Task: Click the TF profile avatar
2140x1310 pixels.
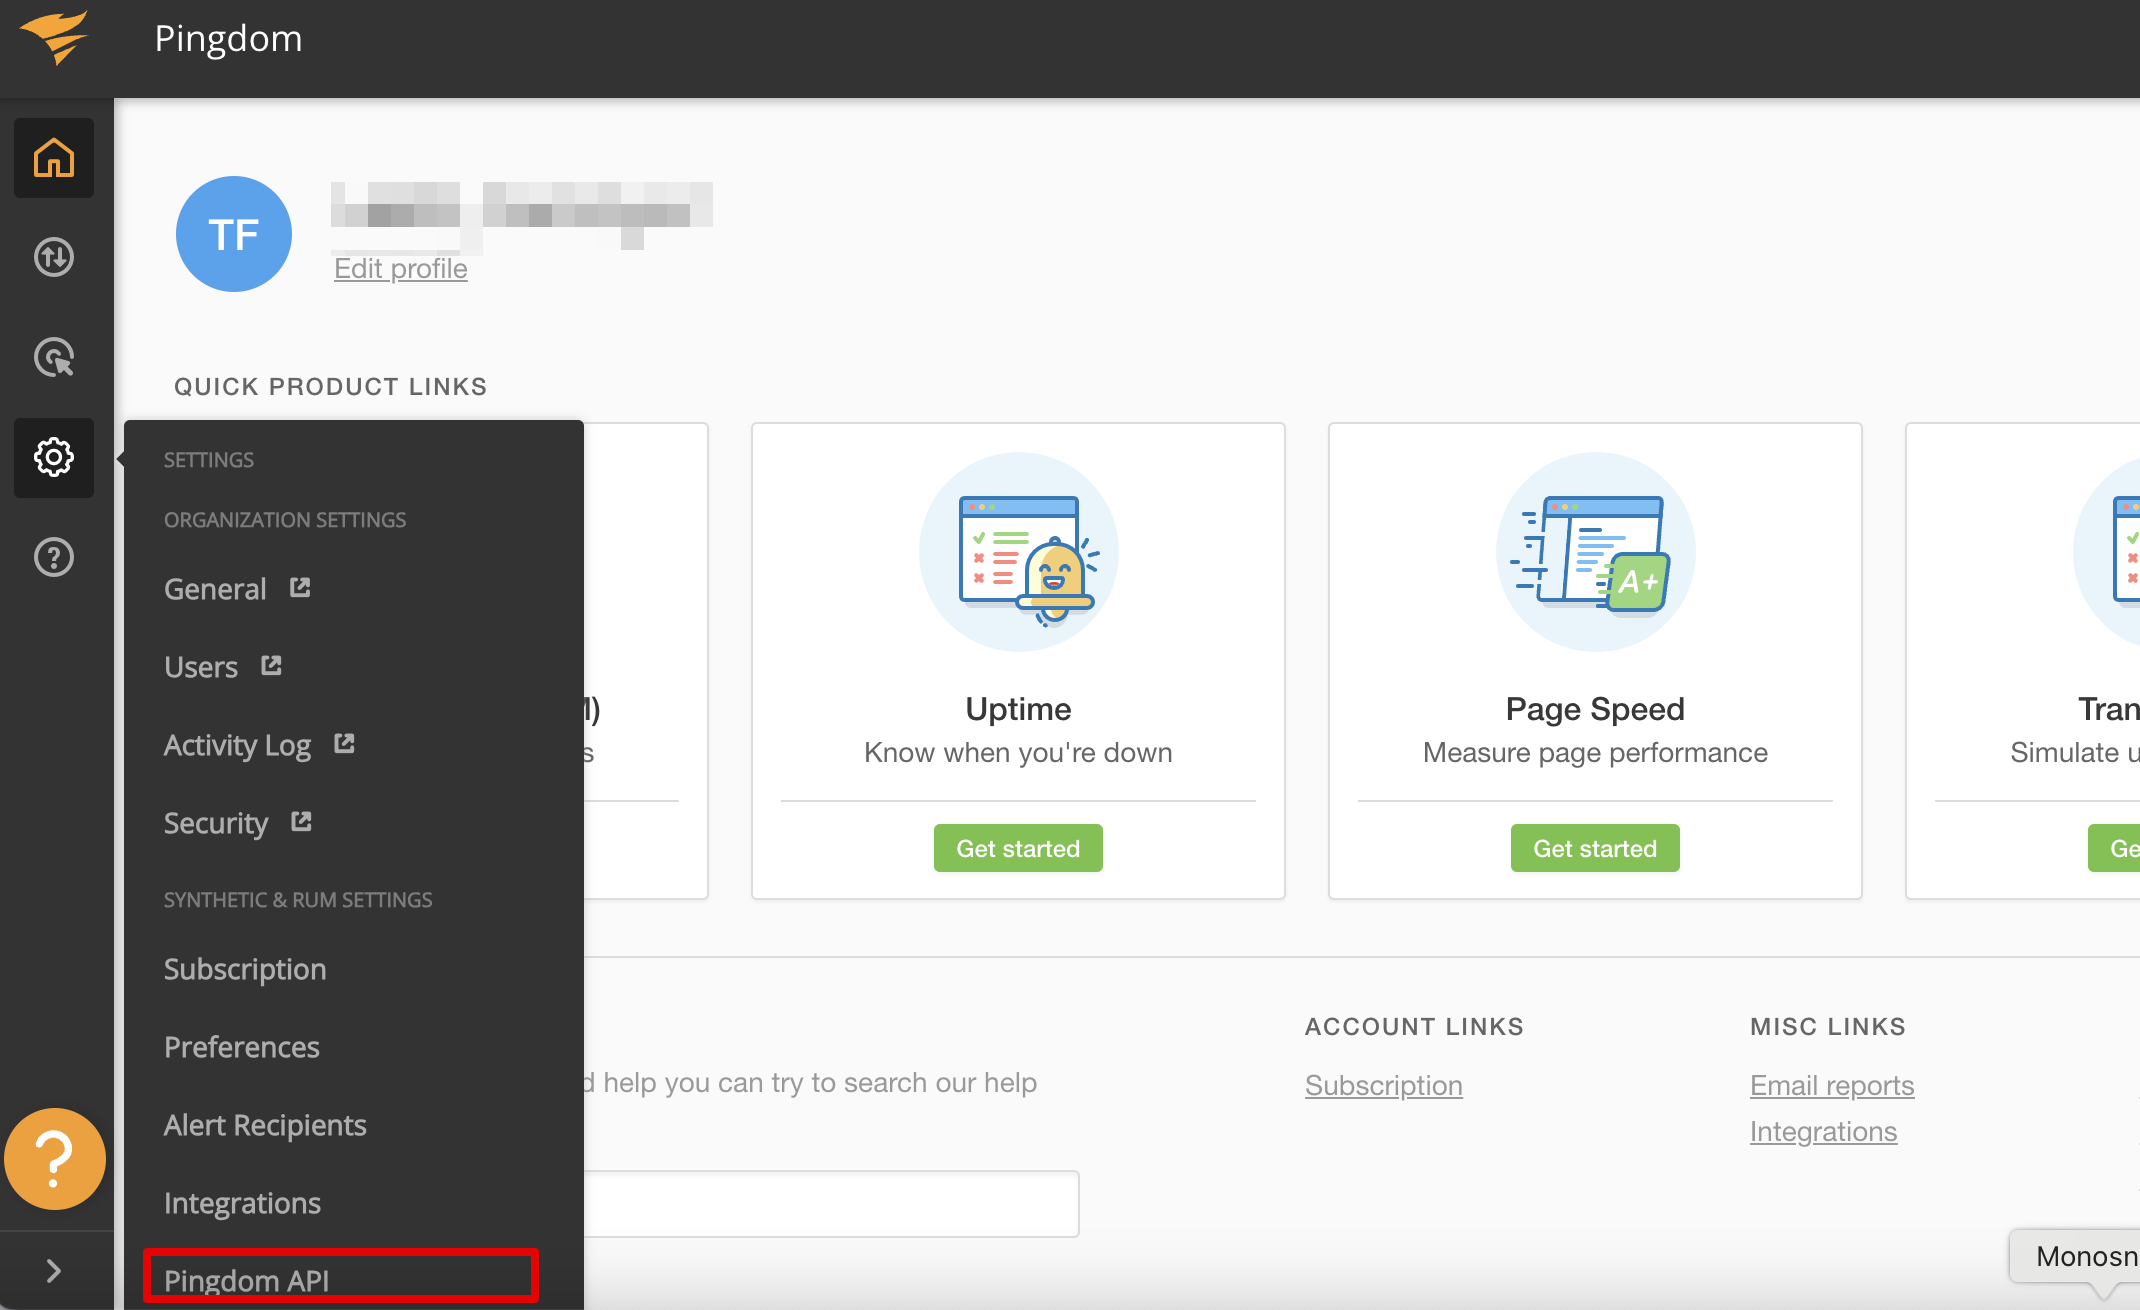Action: click(x=234, y=234)
